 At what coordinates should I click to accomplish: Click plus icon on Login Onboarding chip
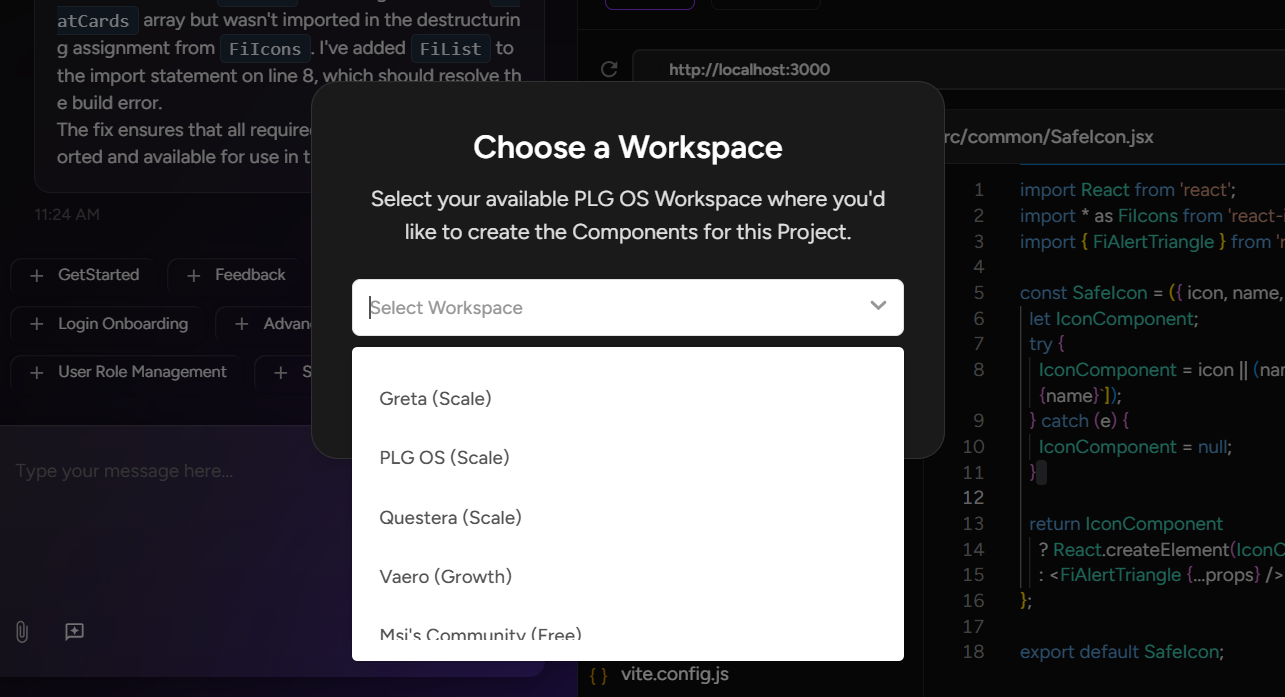pos(37,324)
